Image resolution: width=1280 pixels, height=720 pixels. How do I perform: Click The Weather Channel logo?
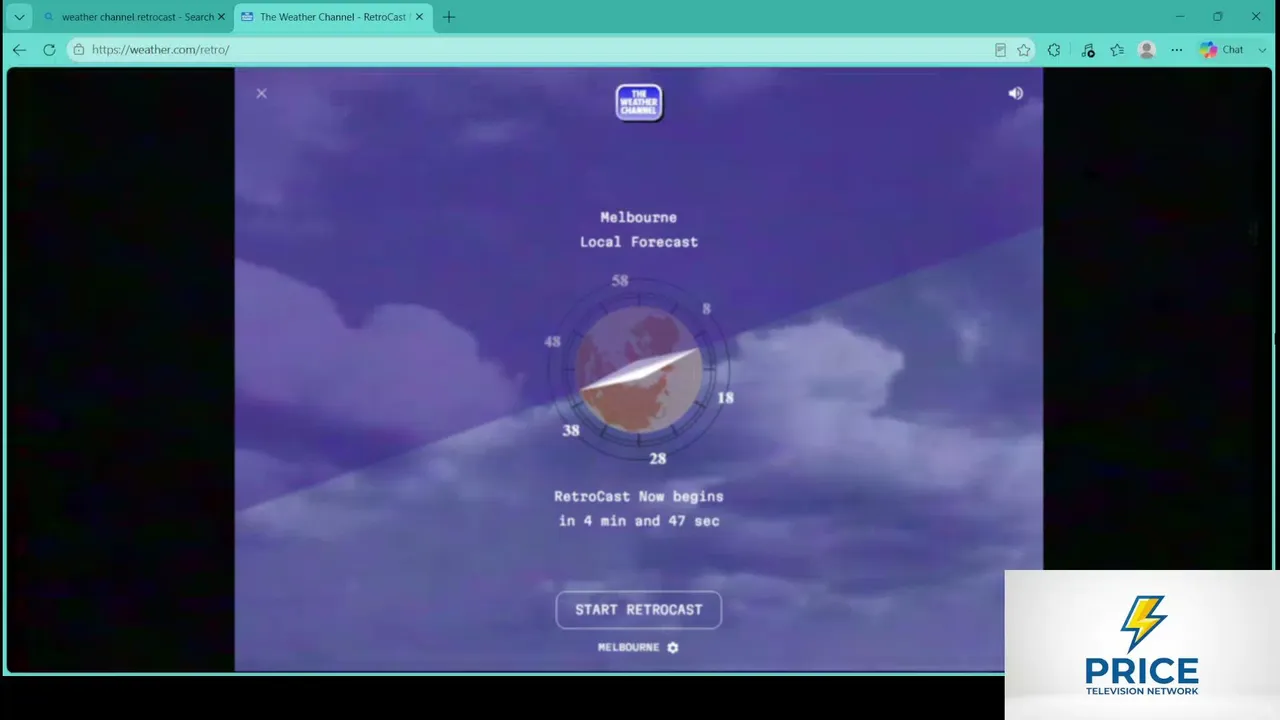tap(639, 103)
